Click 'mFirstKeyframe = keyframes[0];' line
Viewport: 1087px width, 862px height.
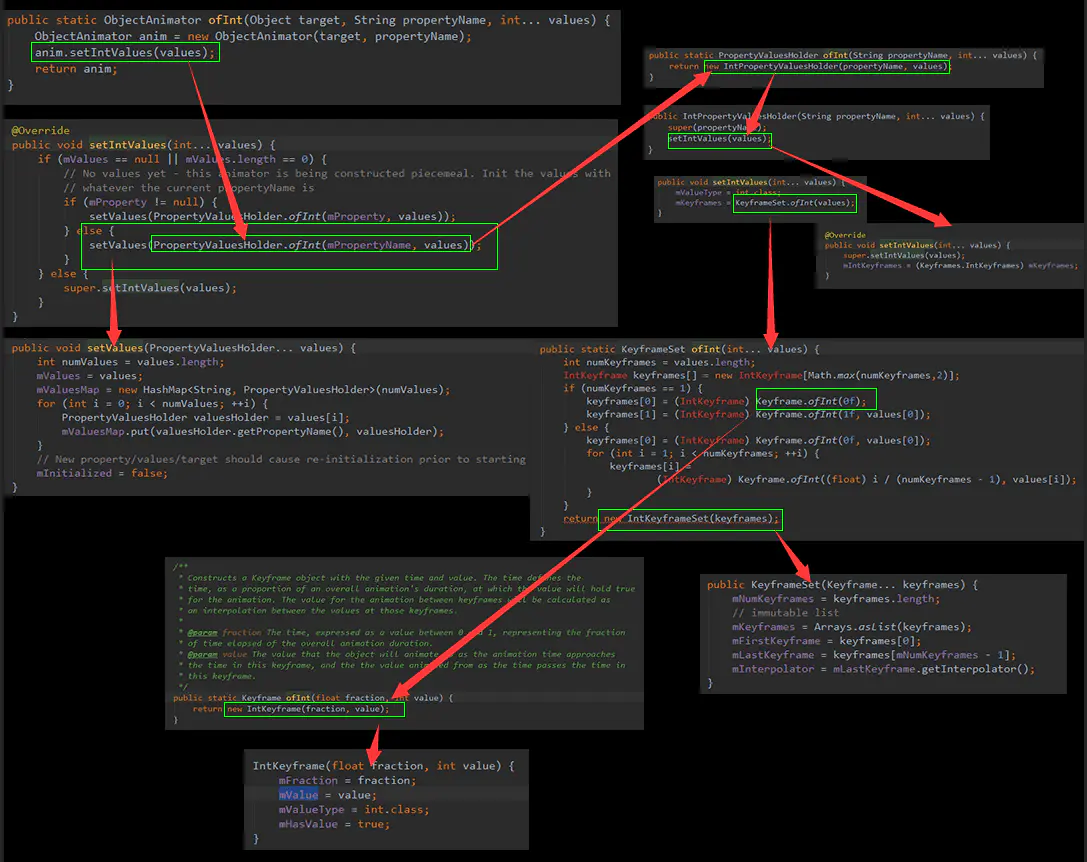pos(826,641)
